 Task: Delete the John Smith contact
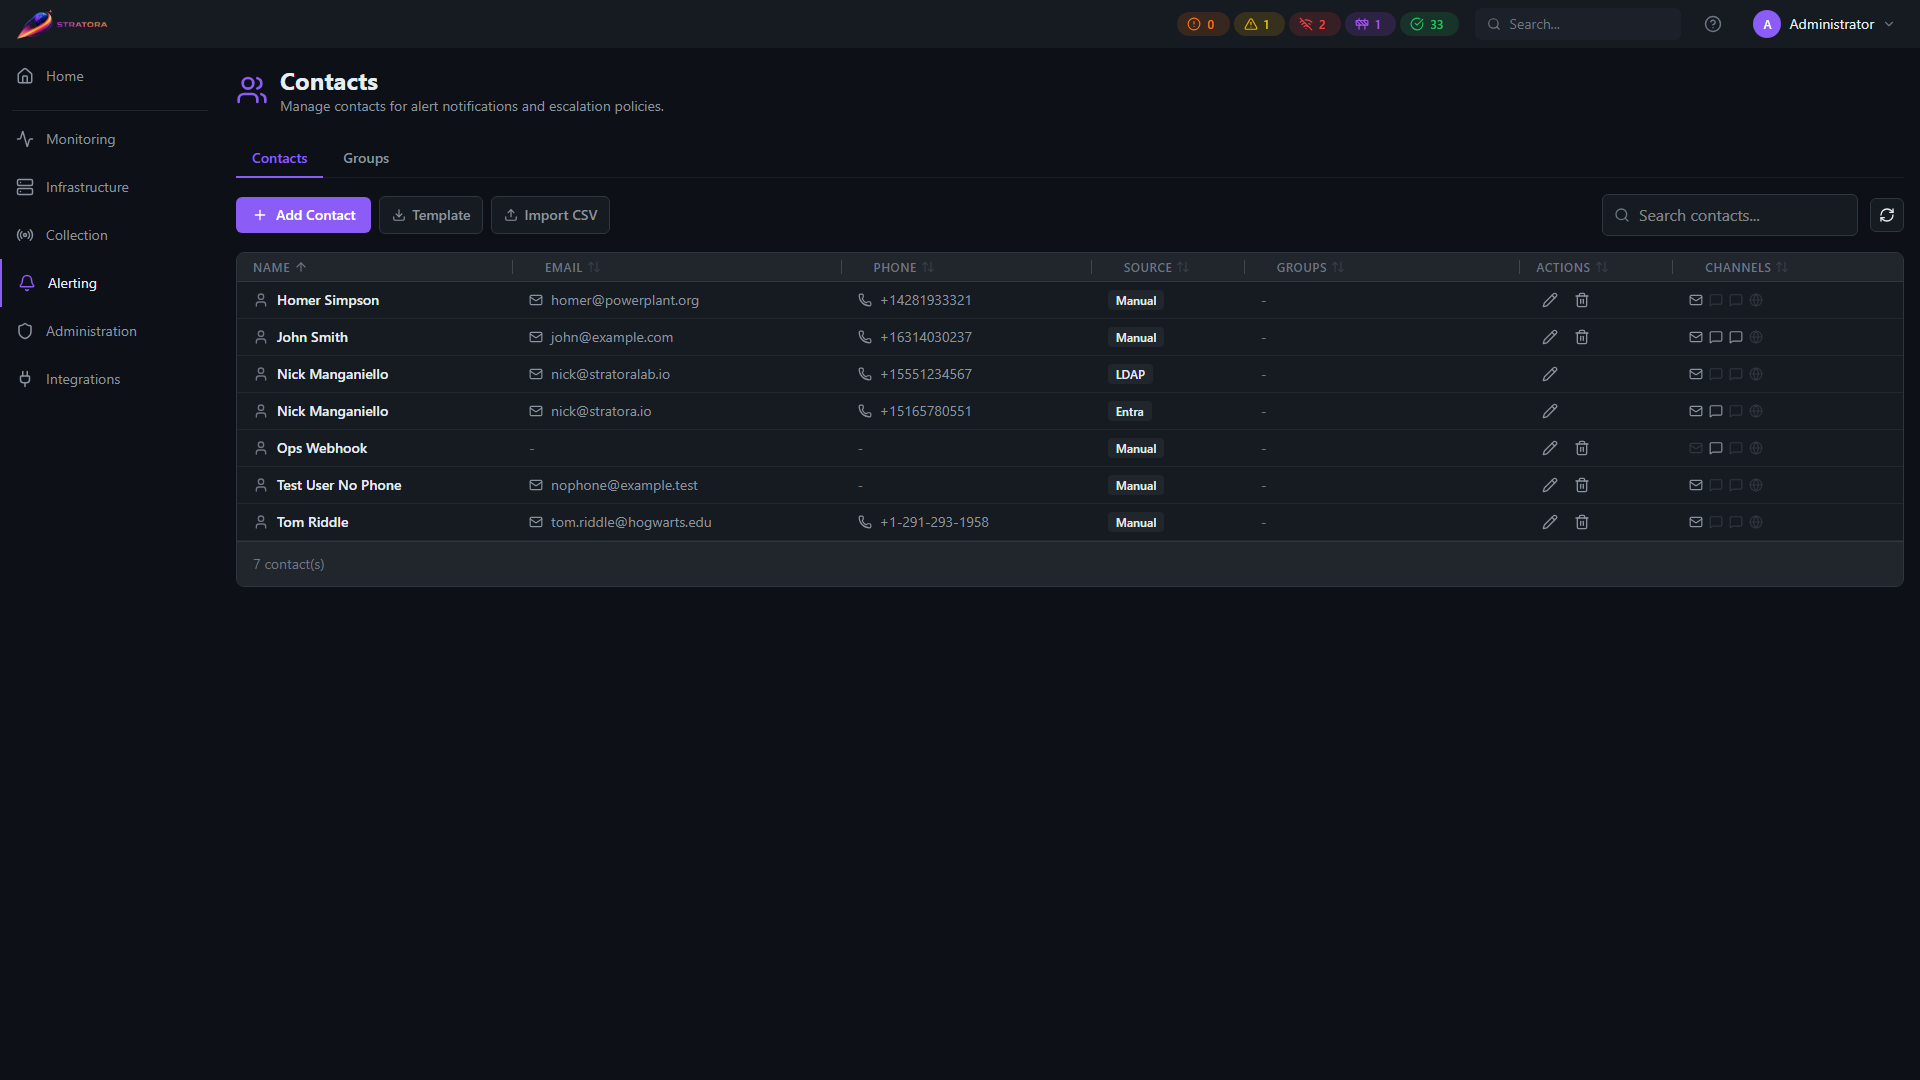pyautogui.click(x=1582, y=337)
